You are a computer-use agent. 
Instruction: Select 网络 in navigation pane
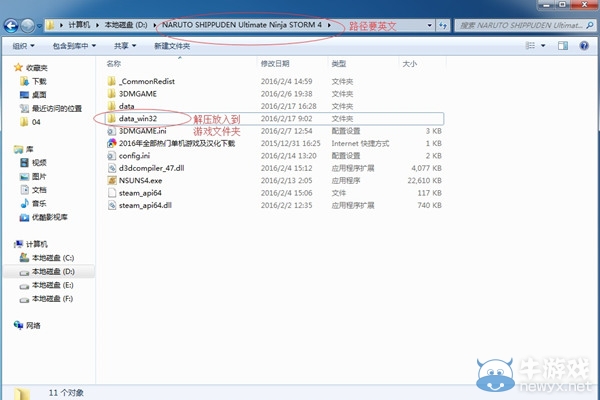(33, 326)
